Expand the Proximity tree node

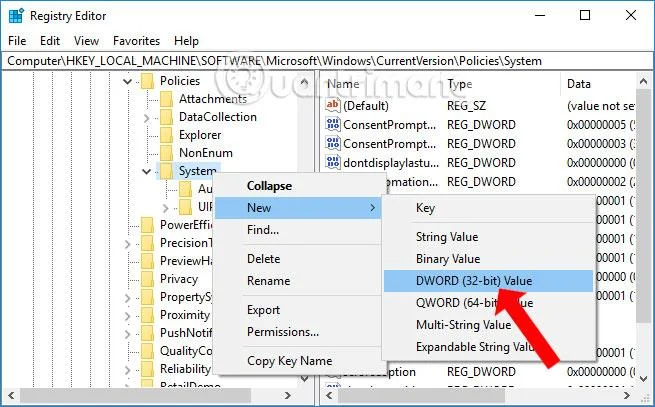127,316
